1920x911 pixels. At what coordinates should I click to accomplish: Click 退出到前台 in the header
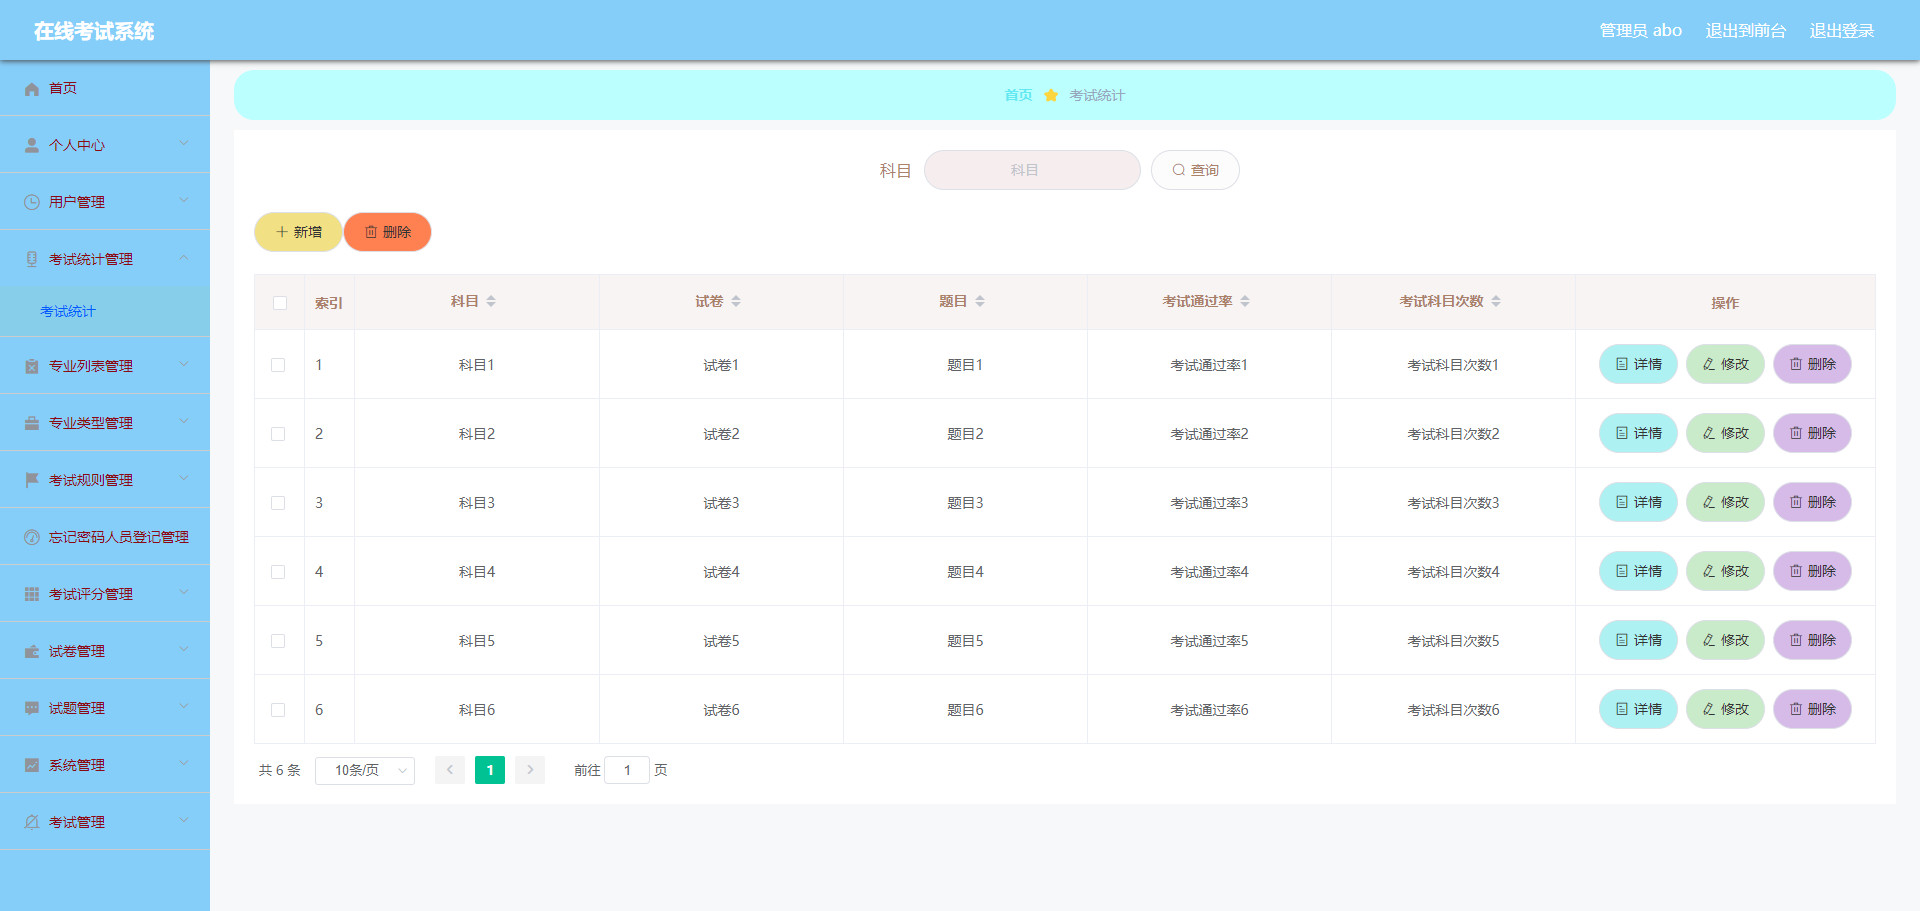tap(1746, 31)
